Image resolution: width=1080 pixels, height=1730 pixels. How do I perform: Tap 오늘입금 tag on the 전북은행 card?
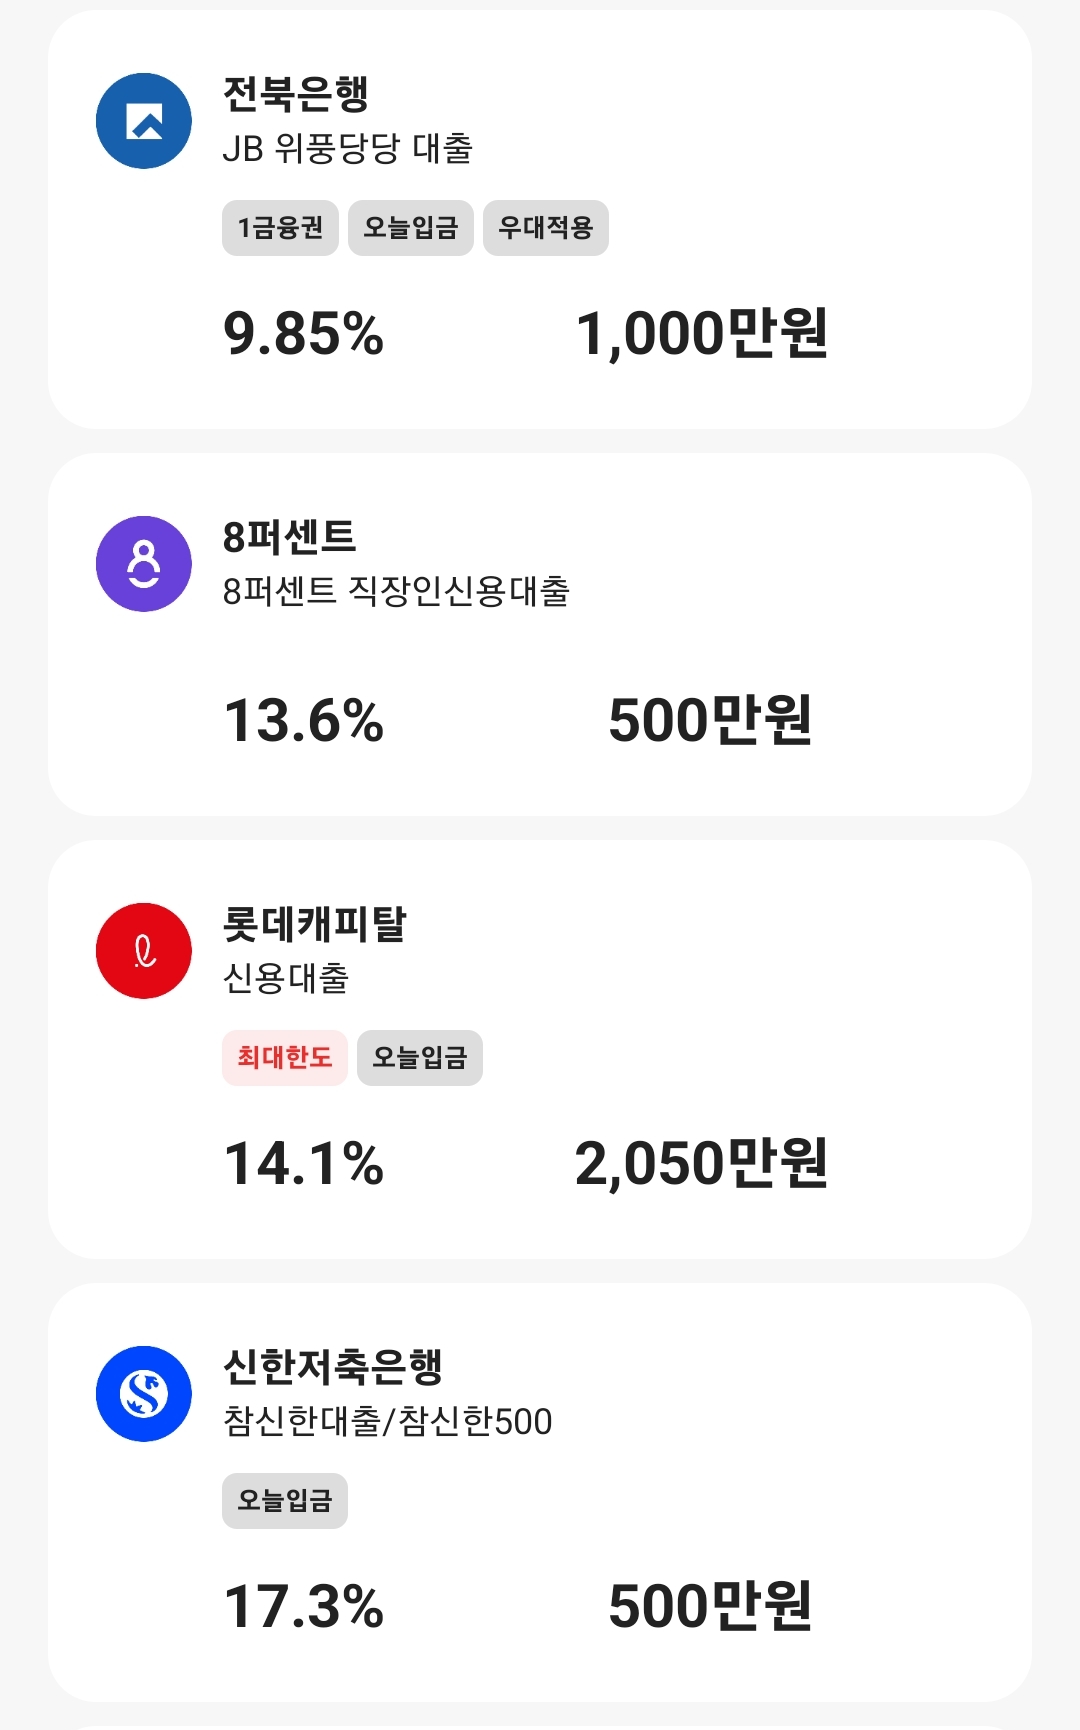[x=411, y=228]
